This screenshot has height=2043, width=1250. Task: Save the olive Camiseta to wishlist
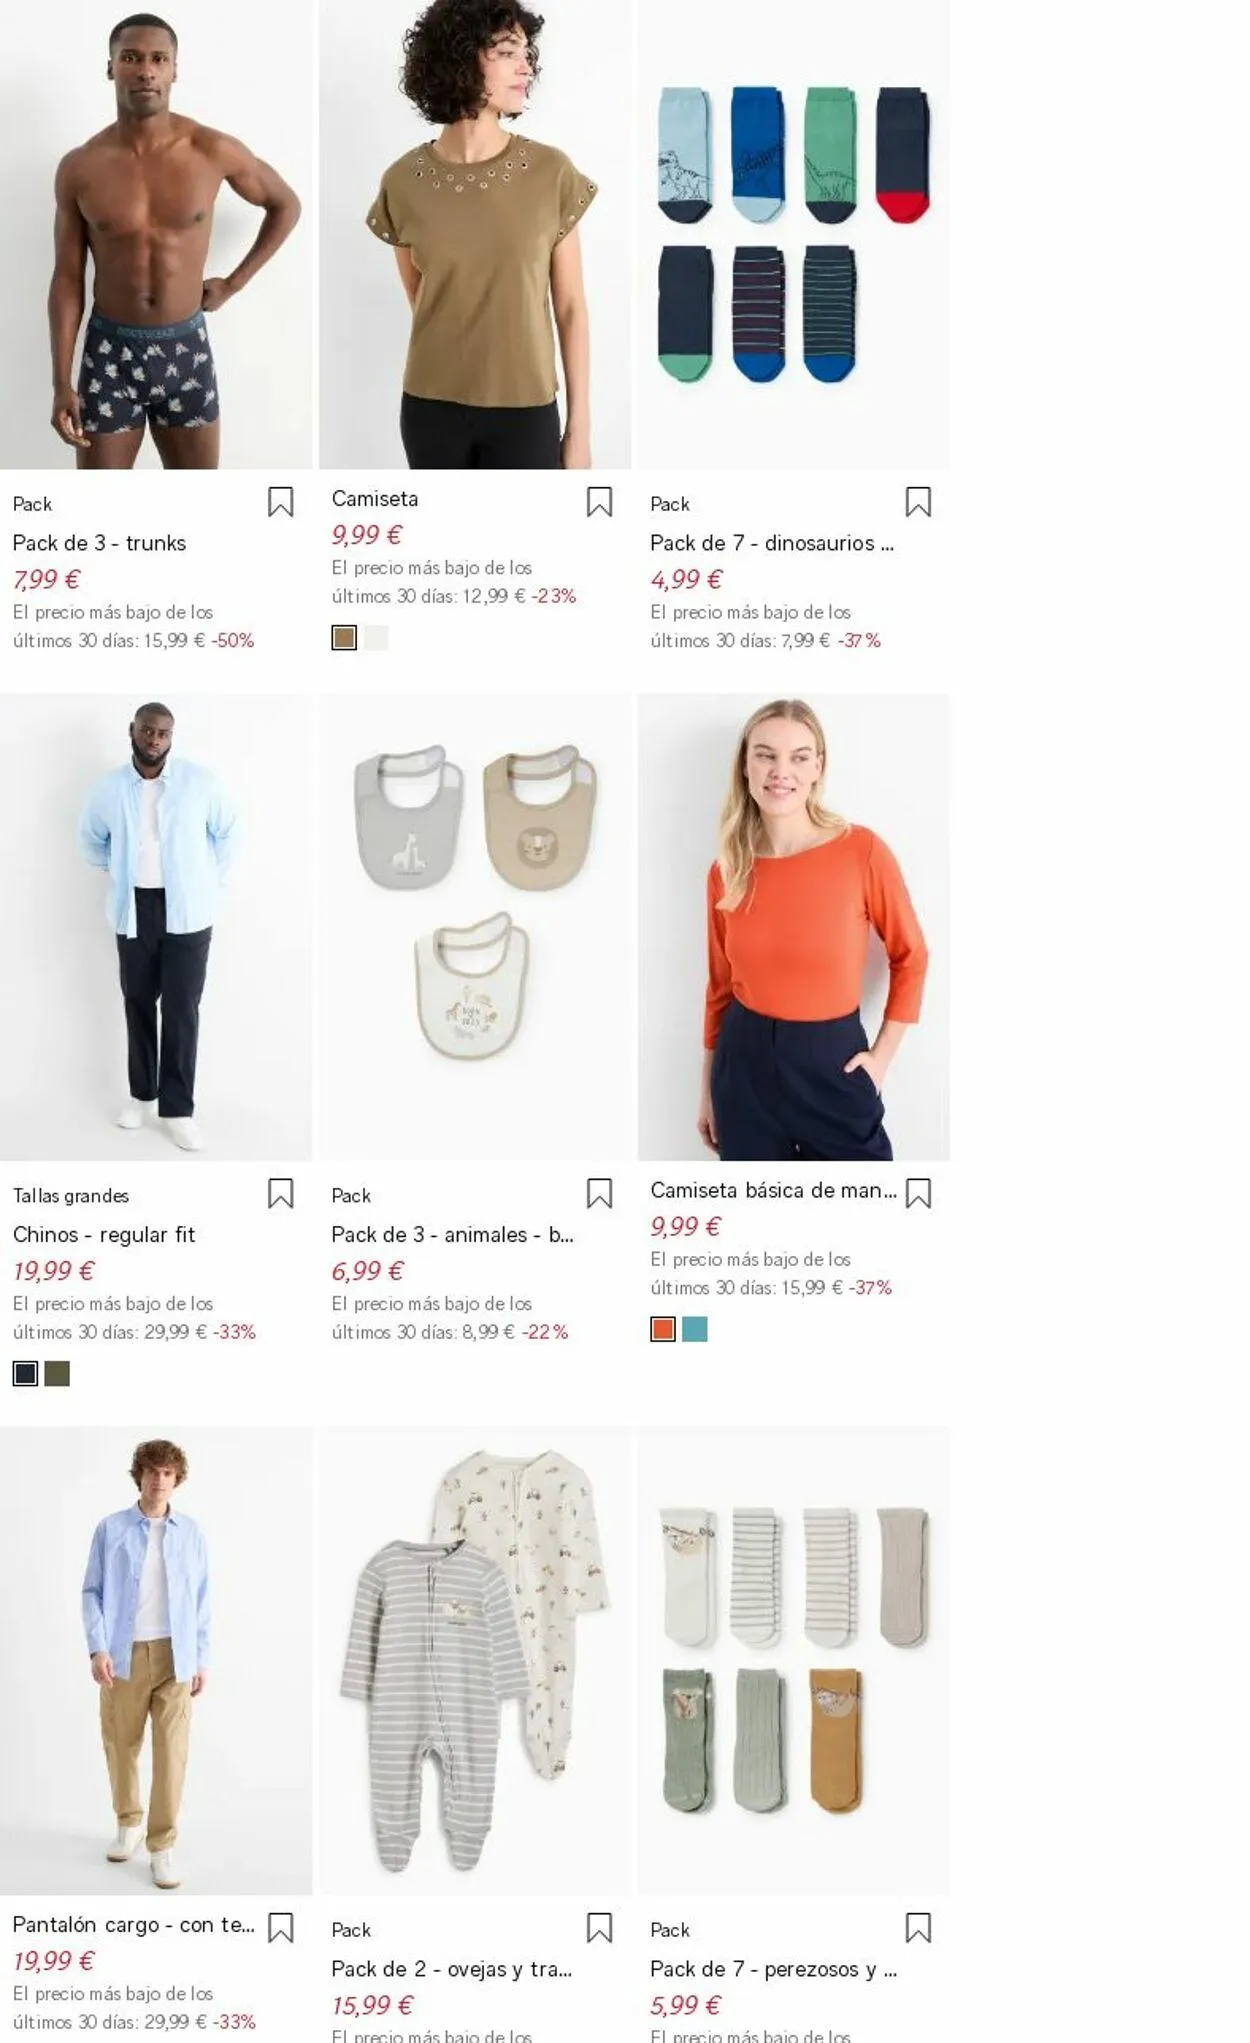click(x=599, y=502)
